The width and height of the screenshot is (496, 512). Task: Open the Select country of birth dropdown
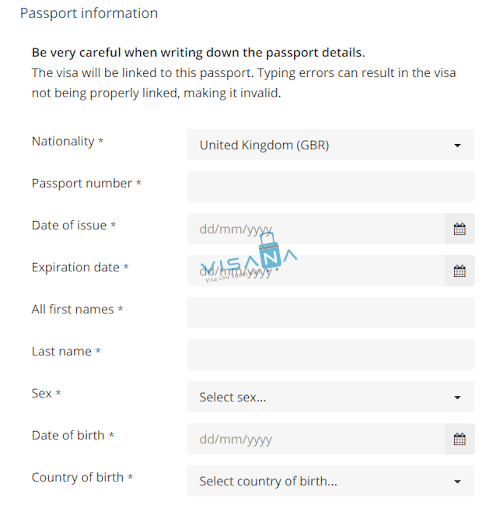[x=330, y=481]
